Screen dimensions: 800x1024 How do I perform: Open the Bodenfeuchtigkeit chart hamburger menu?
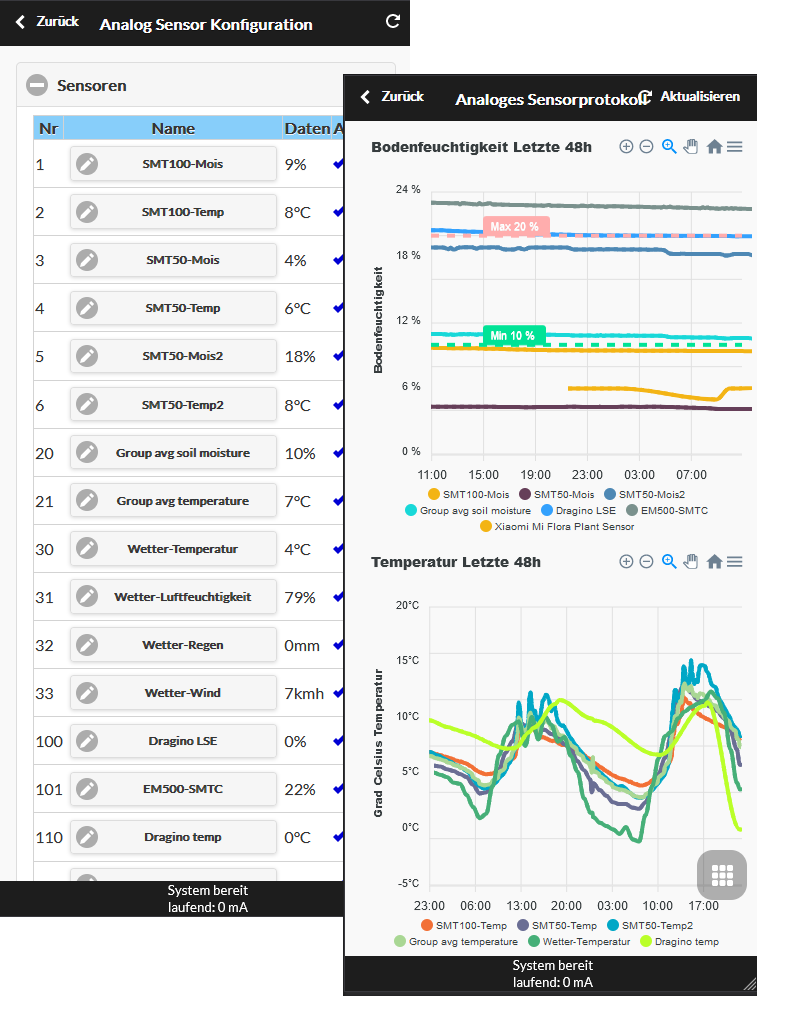pyautogui.click(x=735, y=147)
